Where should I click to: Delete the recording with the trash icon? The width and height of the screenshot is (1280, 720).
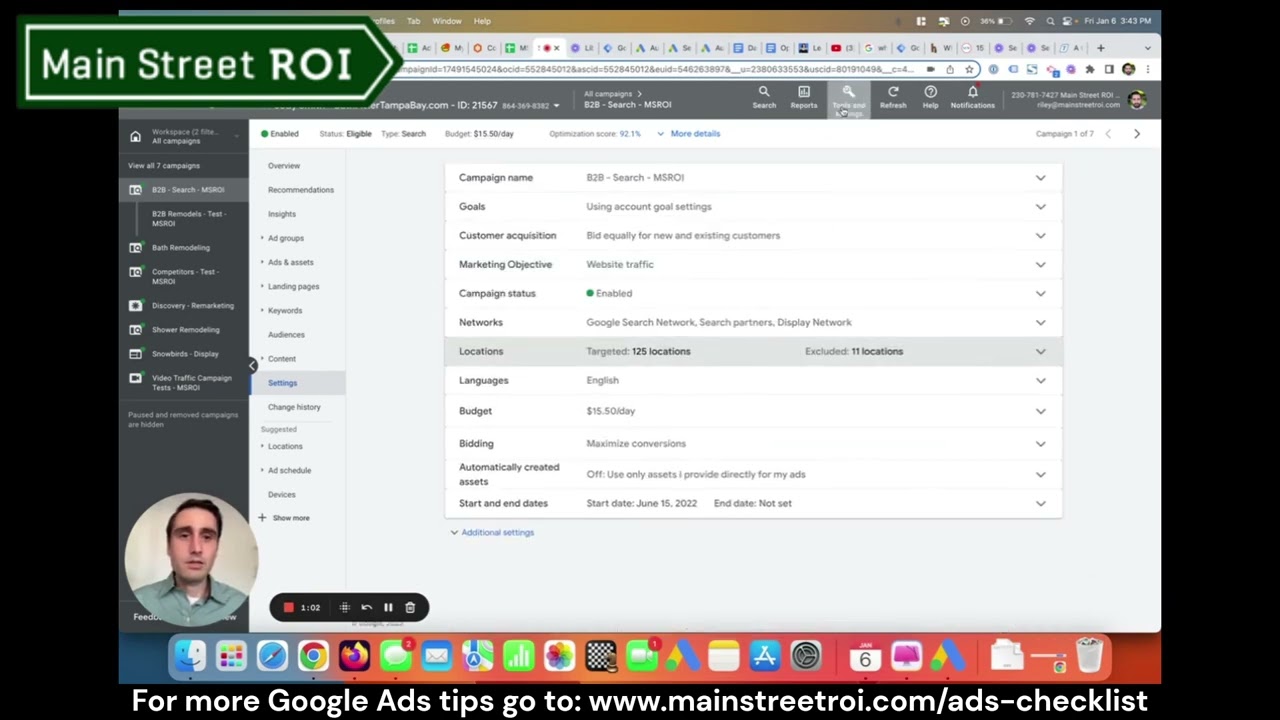coord(410,607)
